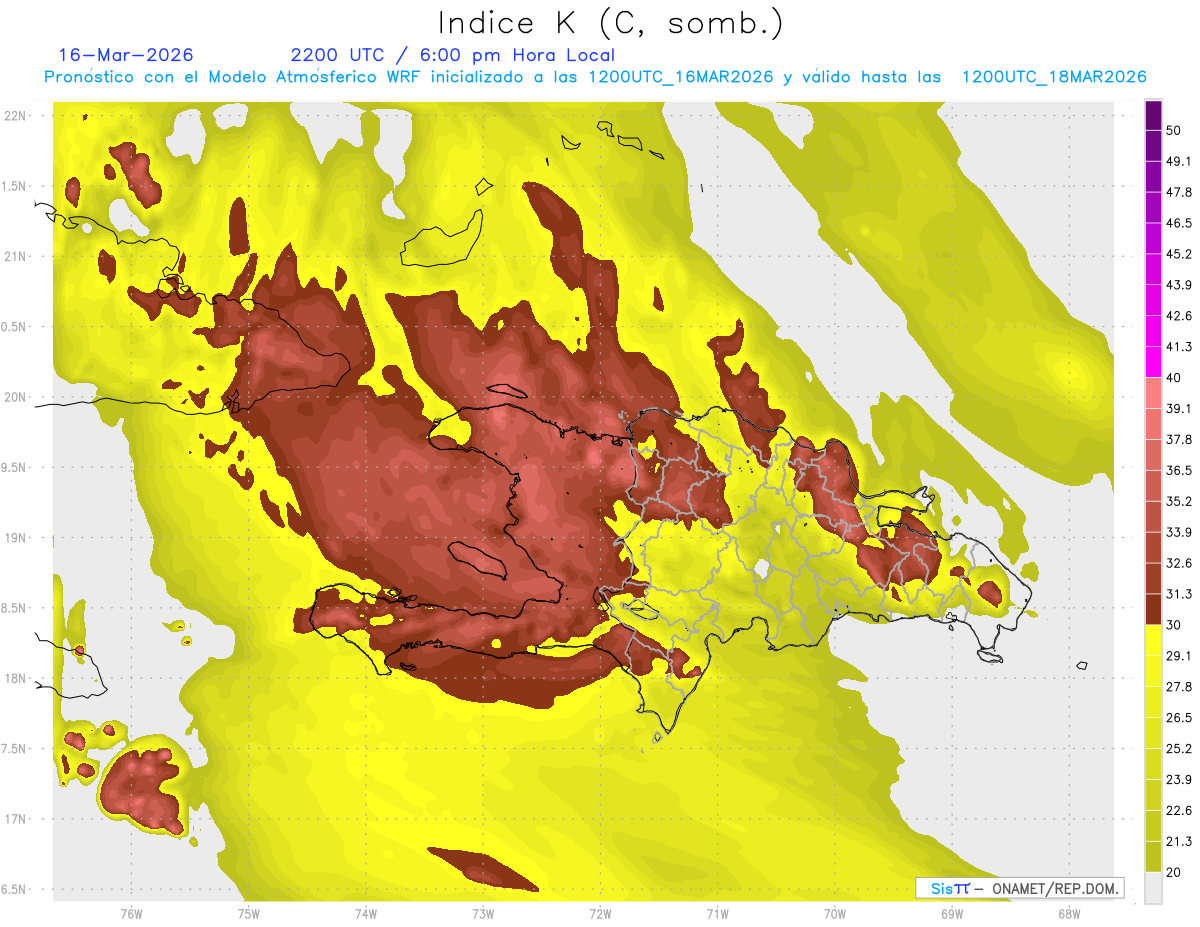Screen dimensions: 1200x927
Task: Click the colorbar value '49.1'
Action: pyautogui.click(x=1179, y=161)
